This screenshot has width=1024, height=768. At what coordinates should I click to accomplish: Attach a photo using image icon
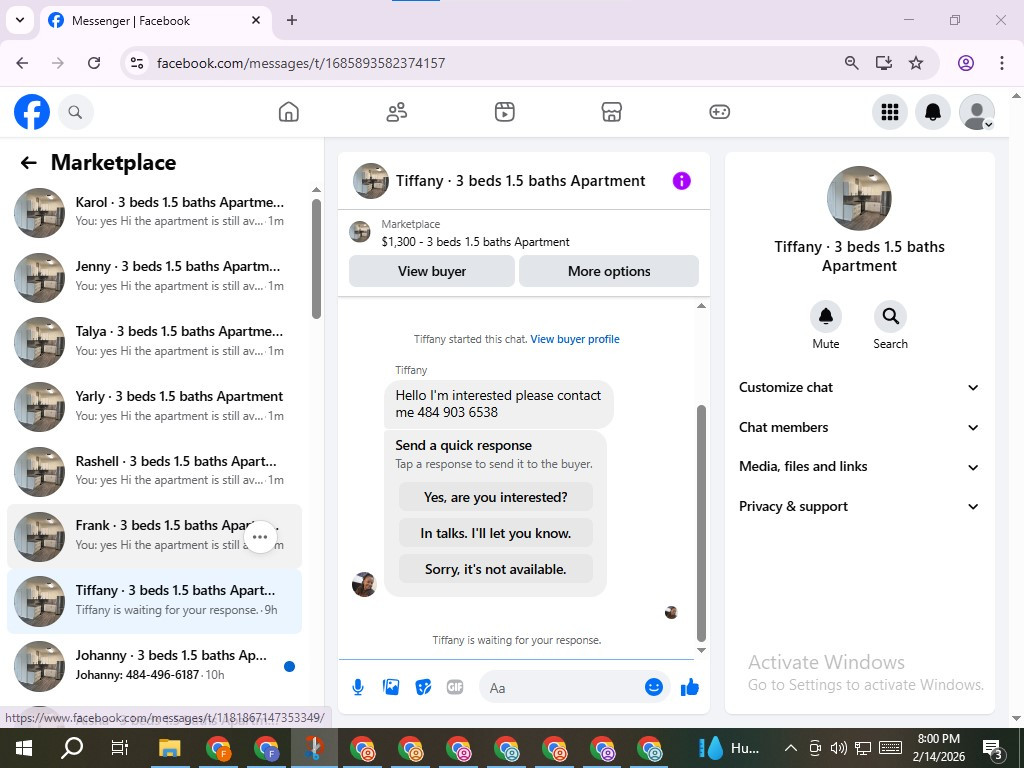391,687
